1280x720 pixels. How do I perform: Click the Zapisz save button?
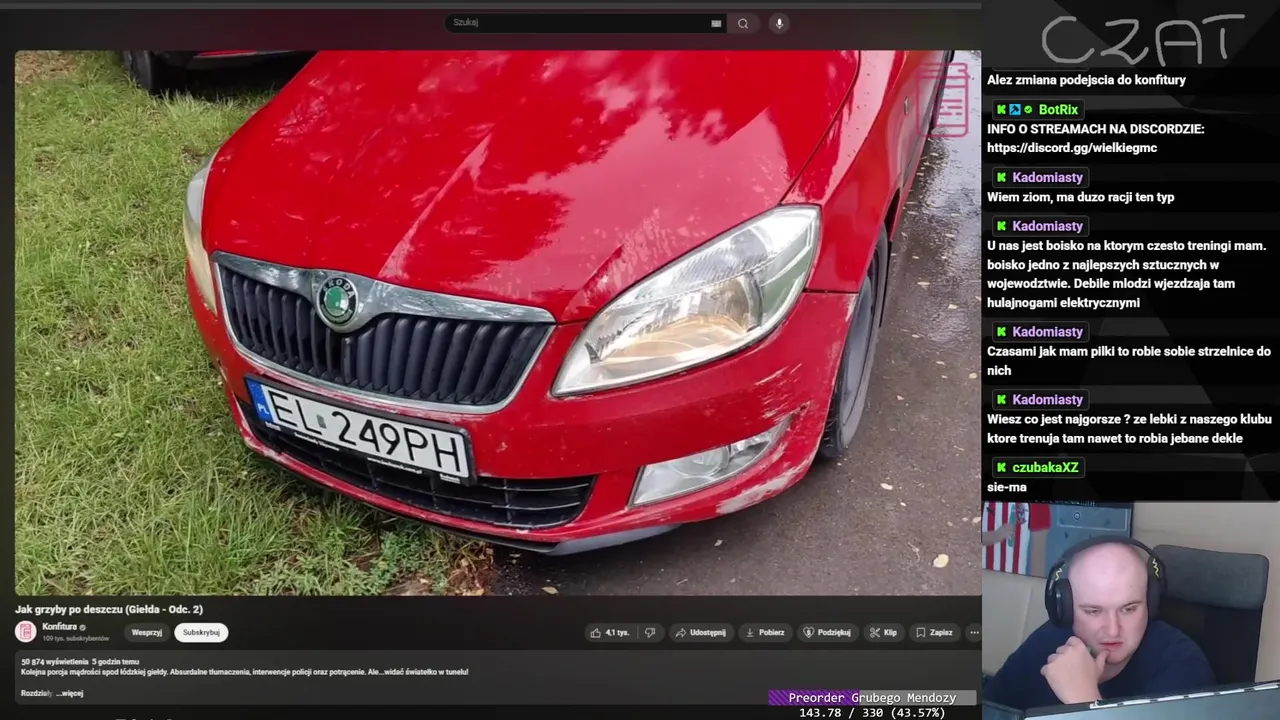click(934, 632)
